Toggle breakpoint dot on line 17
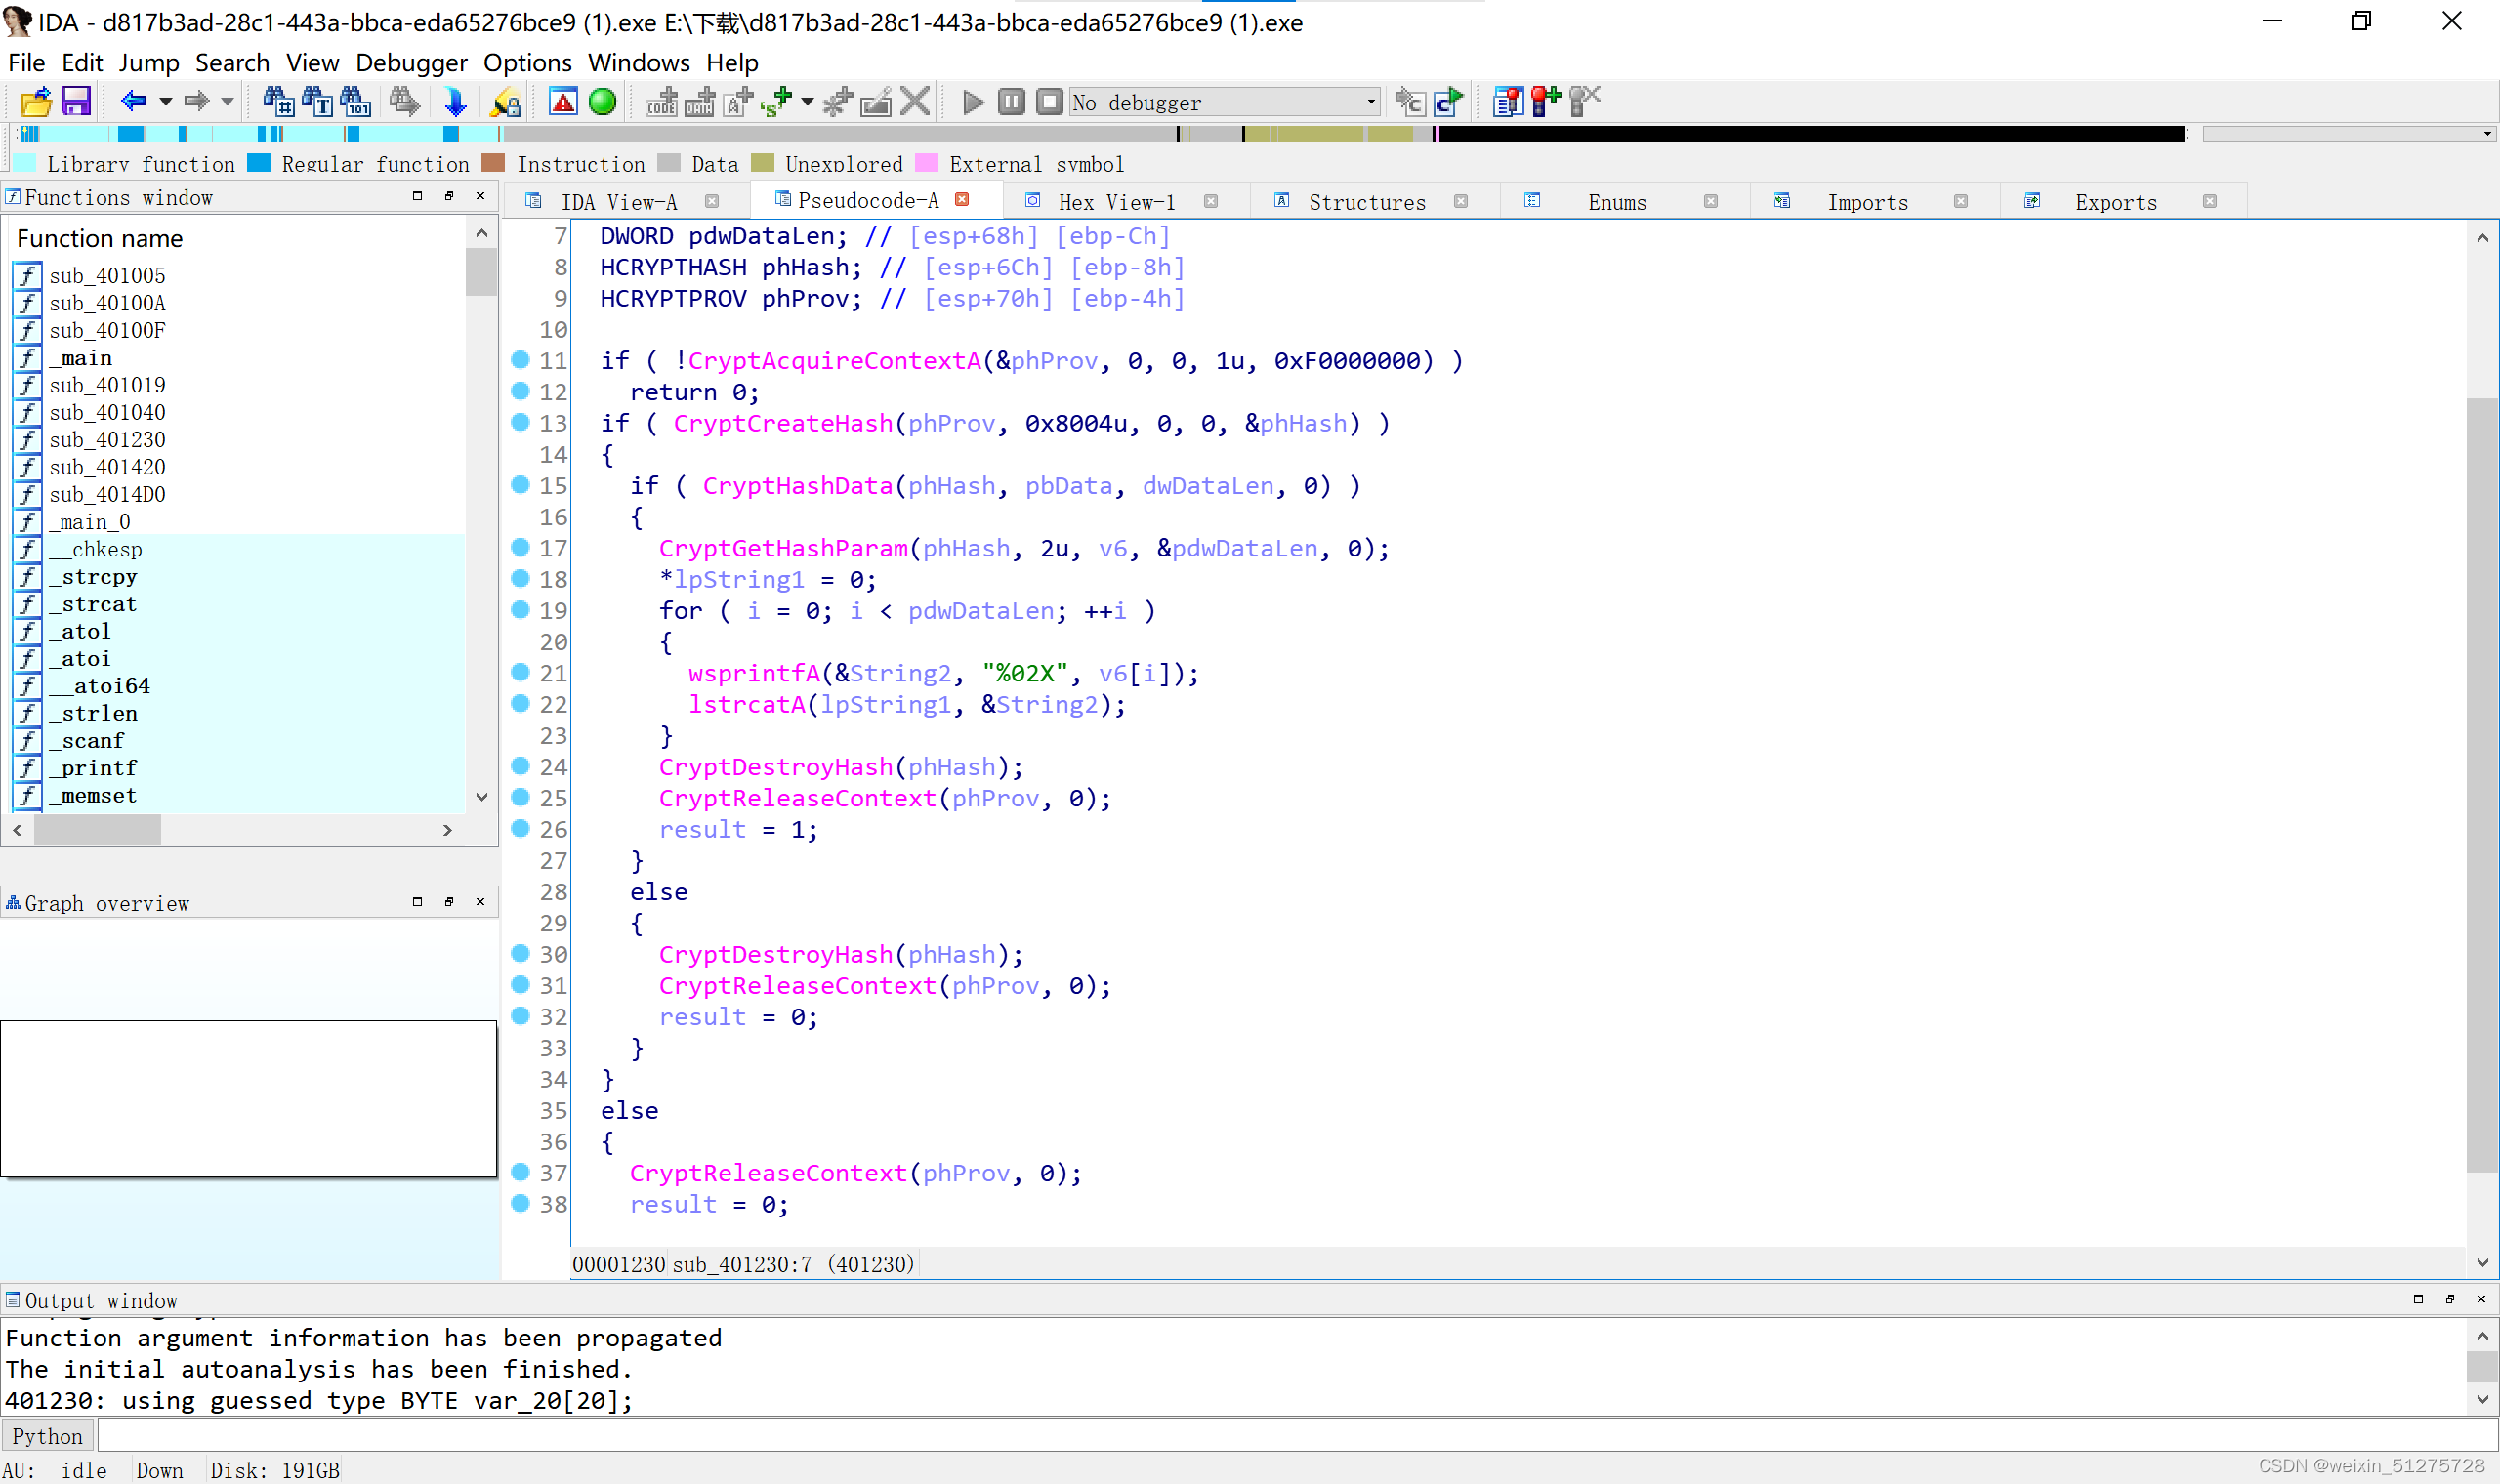This screenshot has height=1484, width=2500. pos(520,547)
